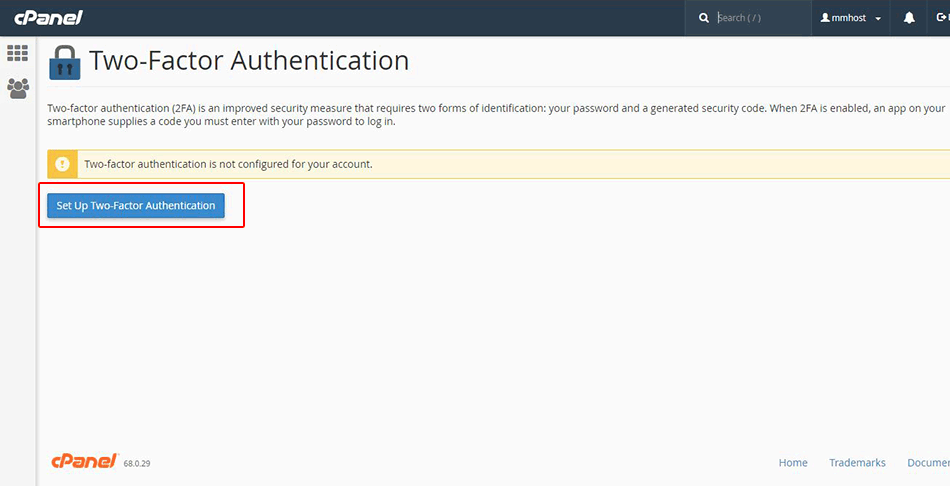Focus the Search ( / ) field
The width and height of the screenshot is (950, 486).
tap(760, 18)
